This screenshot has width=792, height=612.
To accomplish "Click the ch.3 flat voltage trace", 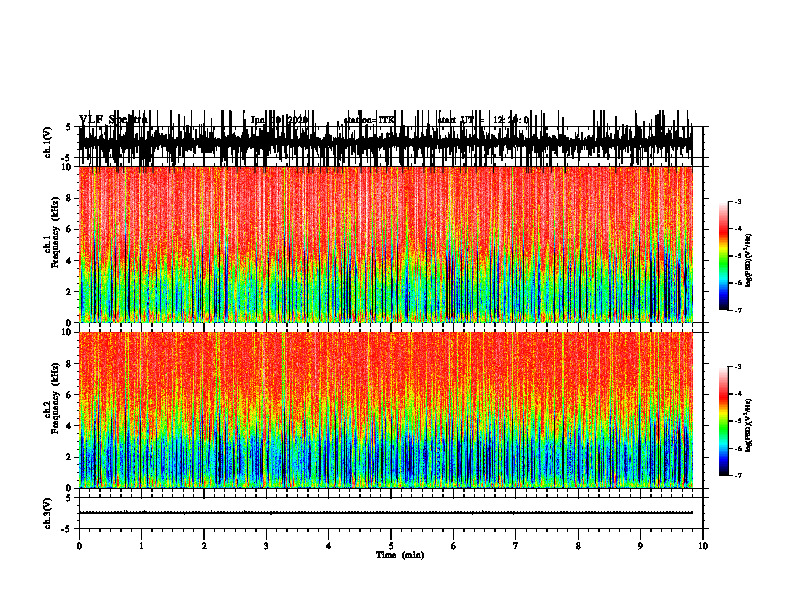I will 386,513.
